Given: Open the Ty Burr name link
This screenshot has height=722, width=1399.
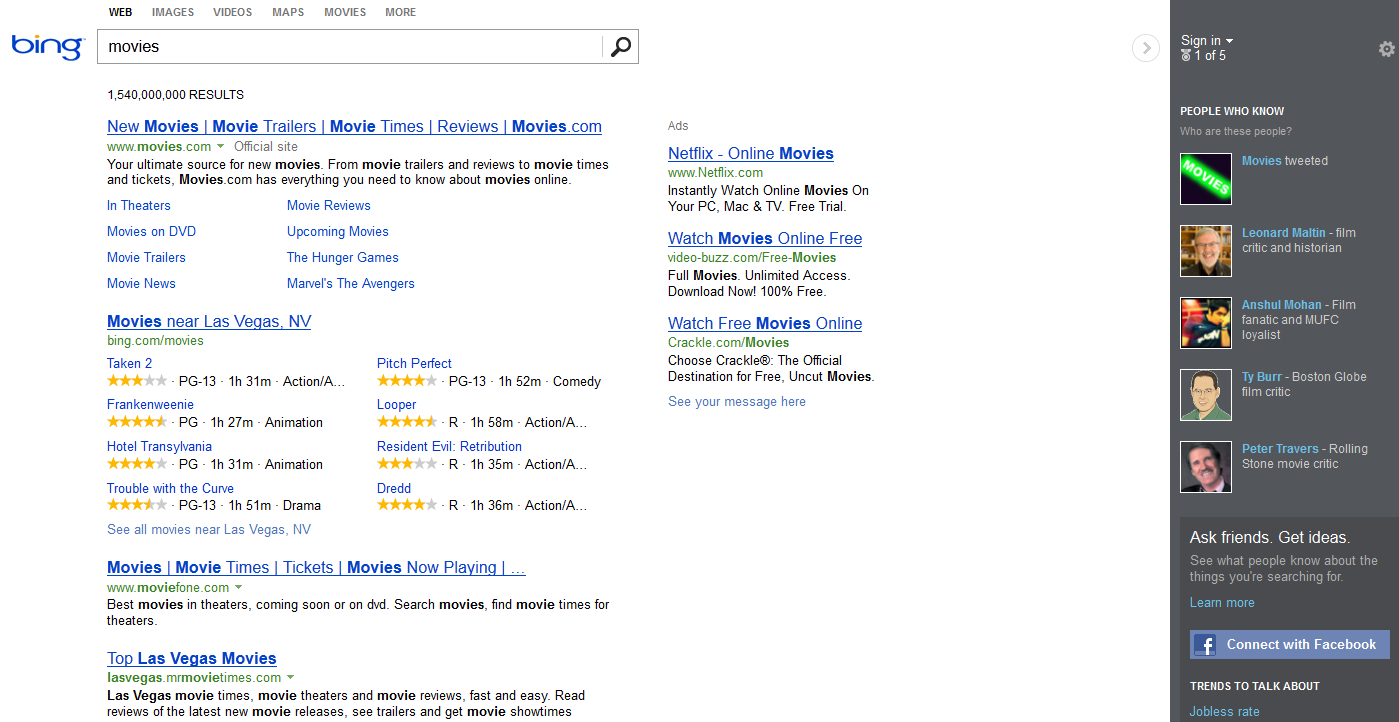Looking at the screenshot, I should tap(1262, 377).
